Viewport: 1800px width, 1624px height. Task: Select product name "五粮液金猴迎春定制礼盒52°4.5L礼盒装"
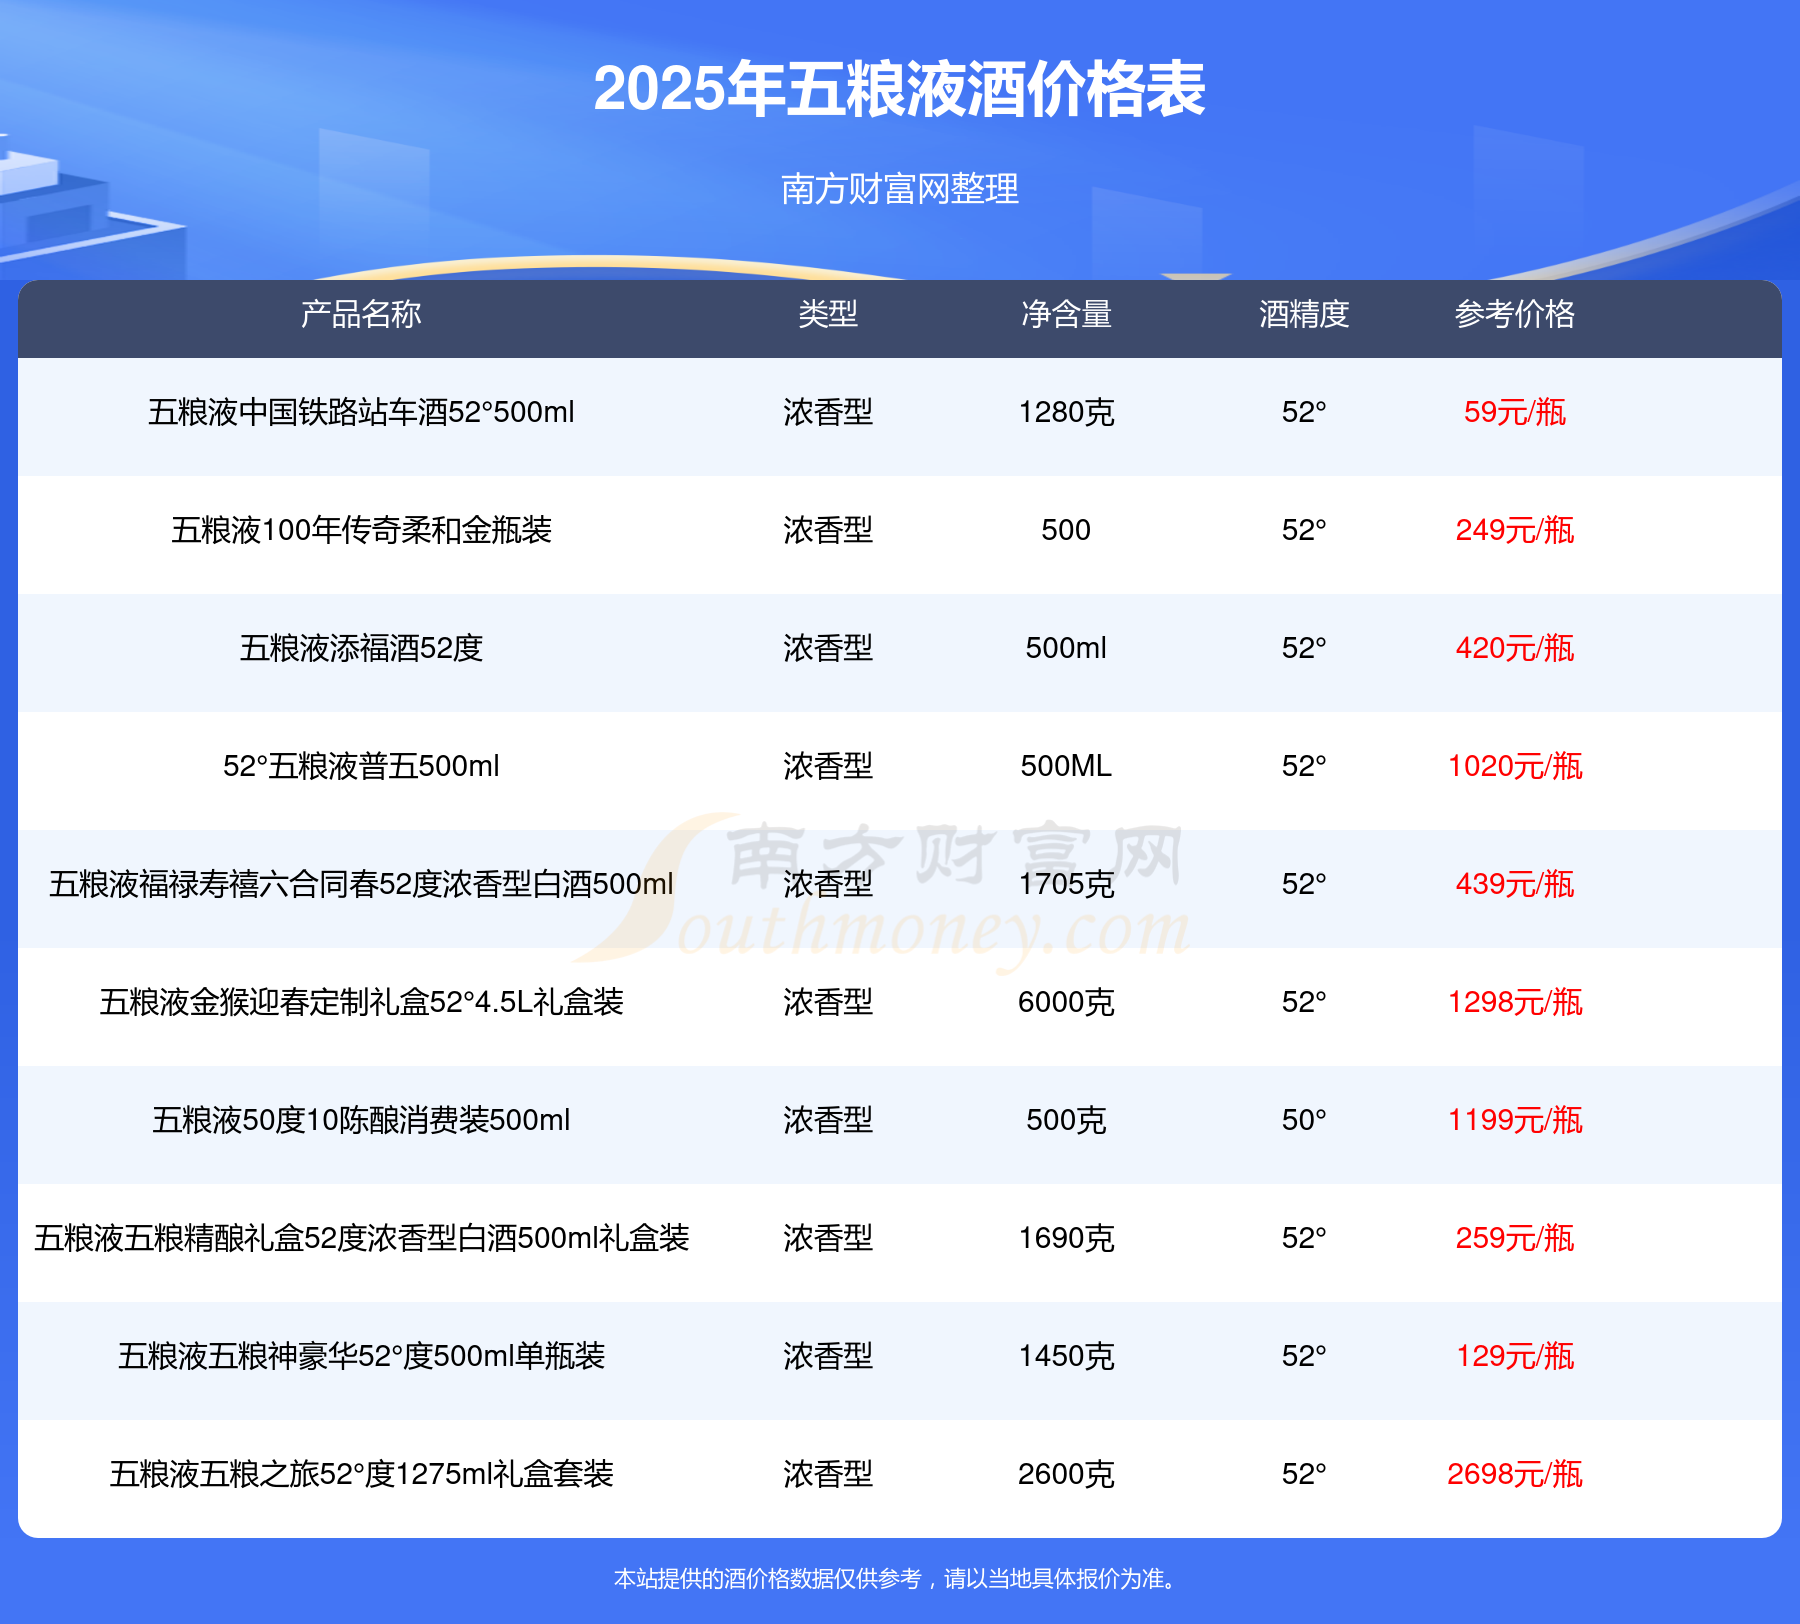point(361,1002)
